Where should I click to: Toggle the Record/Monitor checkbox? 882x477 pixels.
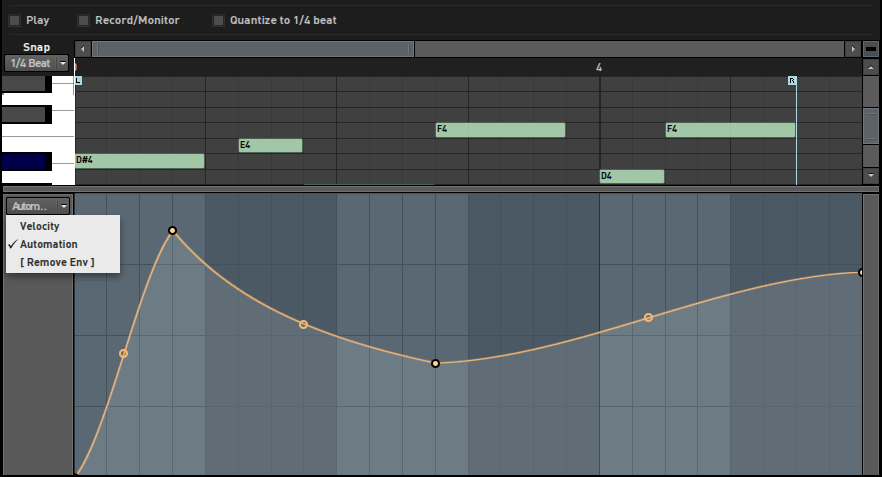[83, 21]
